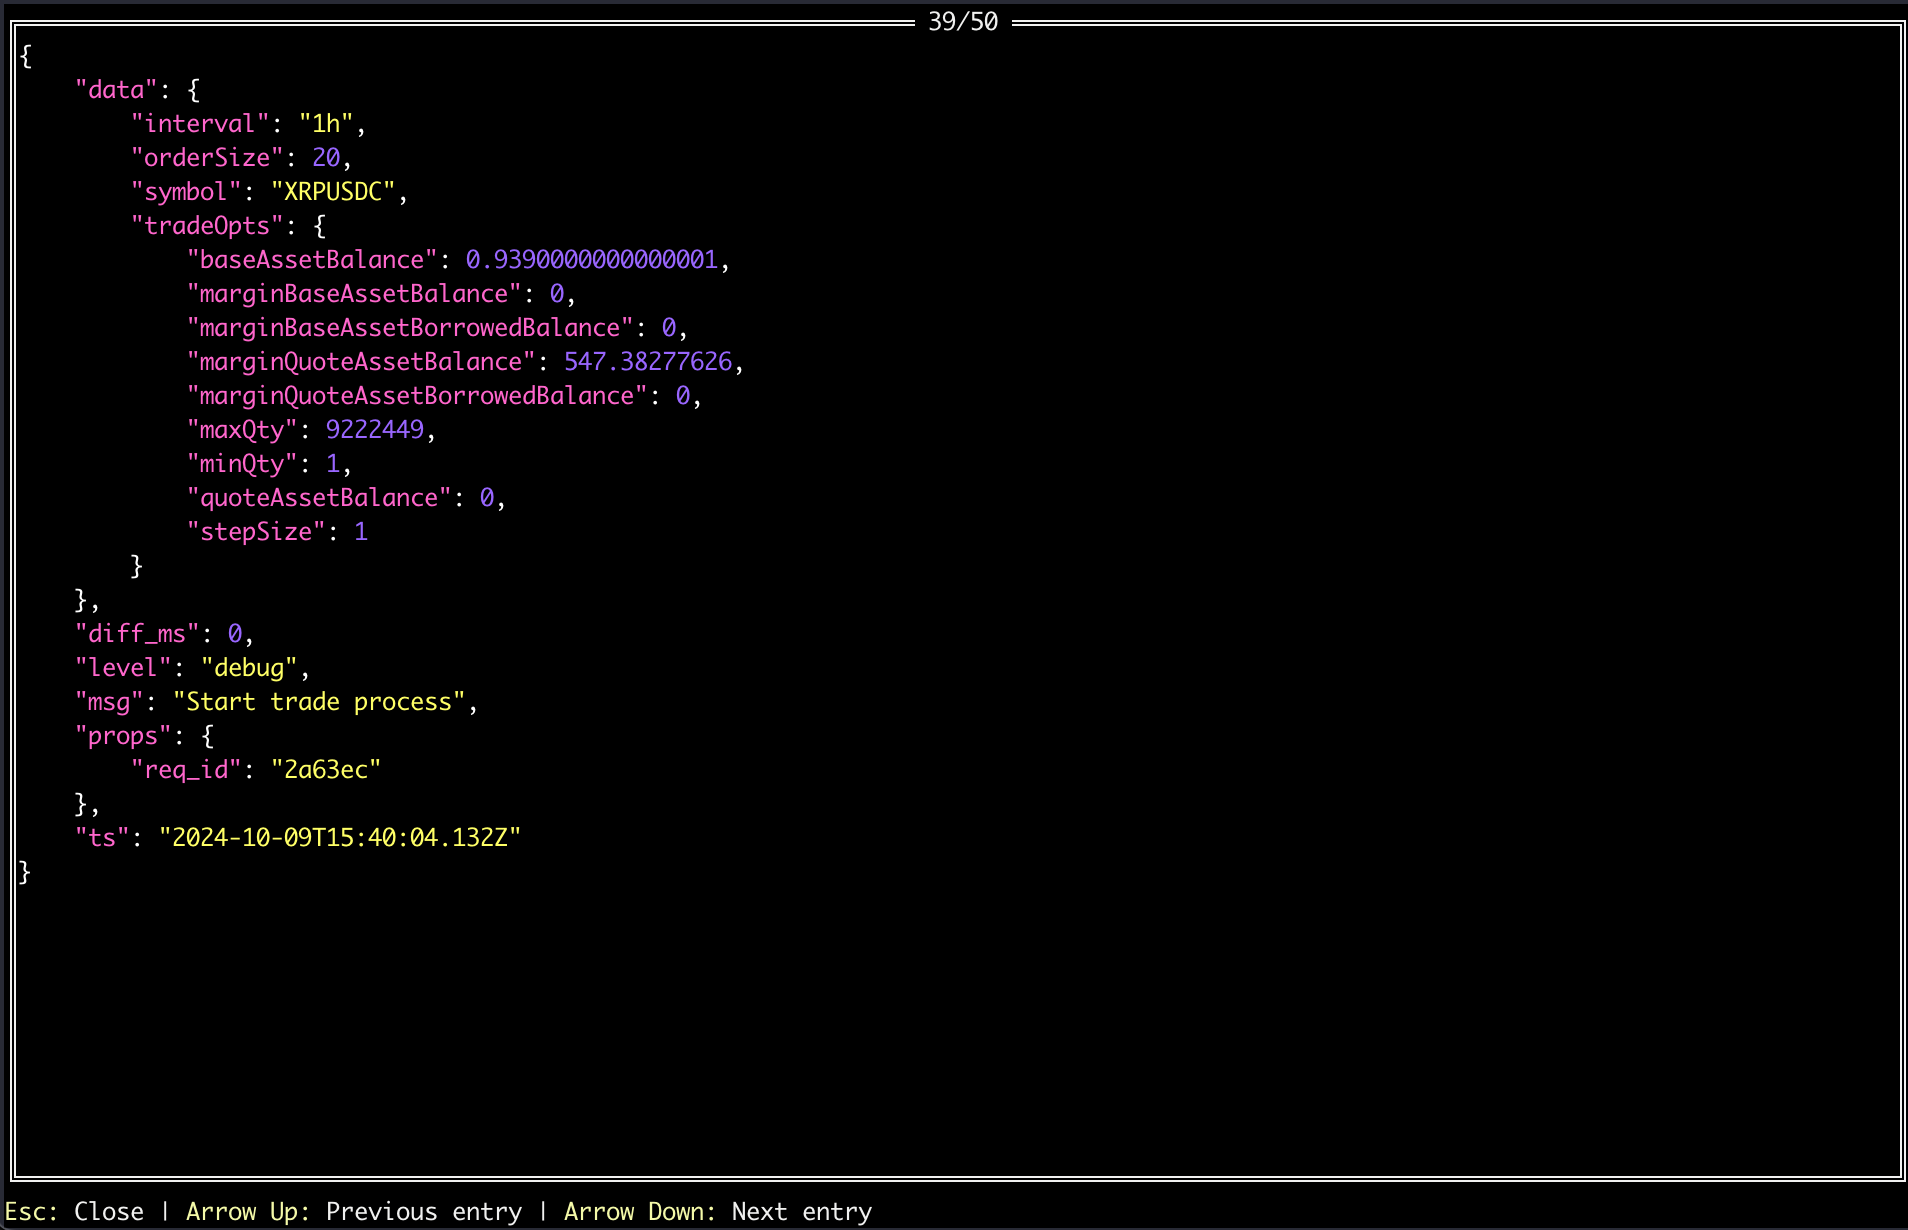This screenshot has height=1230, width=1908.
Task: Click the "marginBaseAssetBorrowedBalance" key
Action: coord(410,328)
